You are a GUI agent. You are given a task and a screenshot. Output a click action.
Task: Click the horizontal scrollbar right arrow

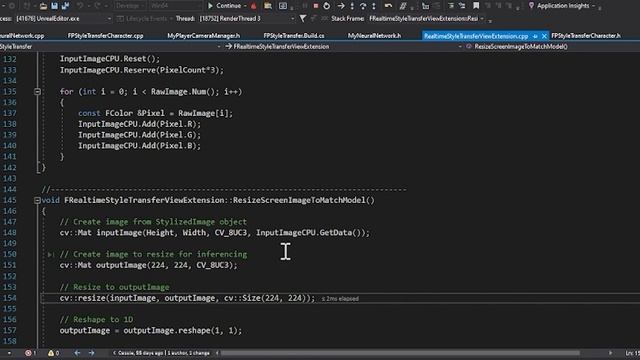pyautogui.click(x=611, y=353)
